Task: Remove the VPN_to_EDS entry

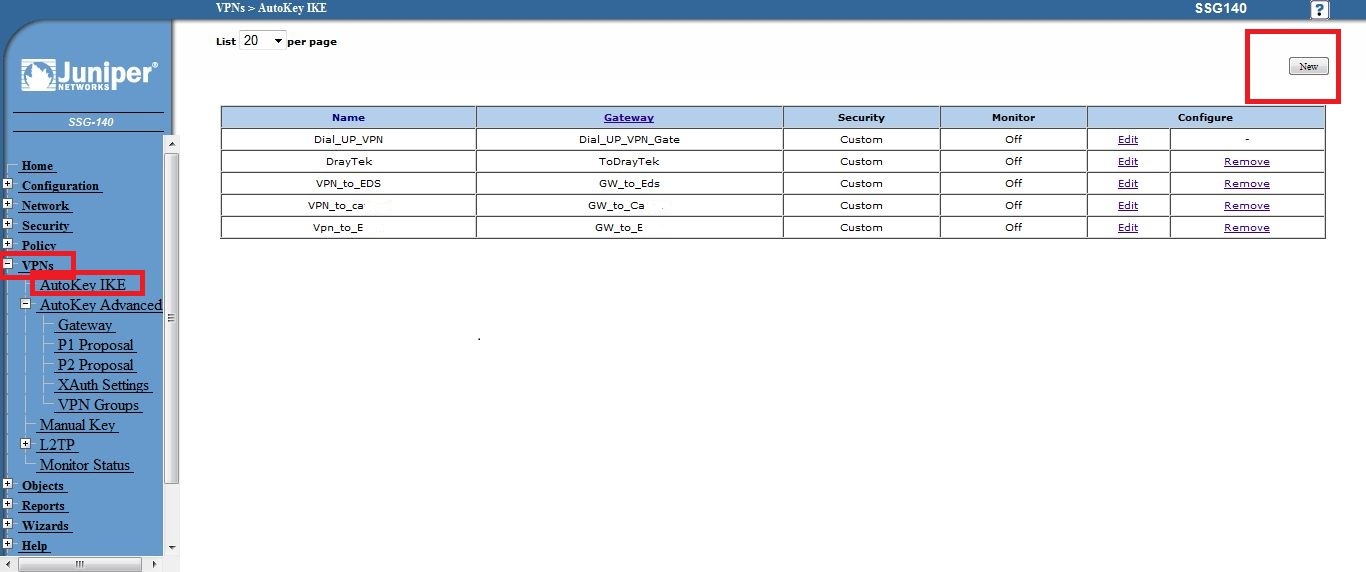Action: point(1247,184)
